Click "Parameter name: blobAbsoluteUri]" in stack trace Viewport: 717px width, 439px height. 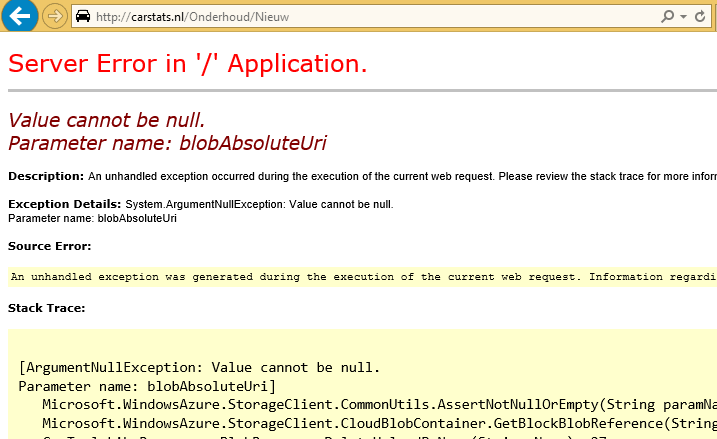point(147,386)
